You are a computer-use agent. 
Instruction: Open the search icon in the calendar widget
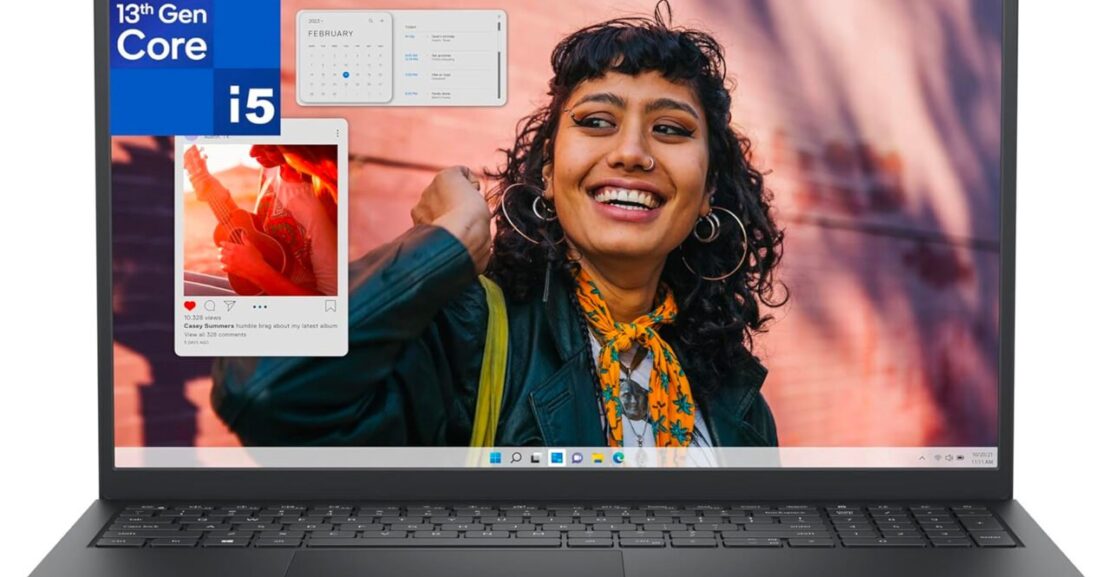click(x=370, y=20)
